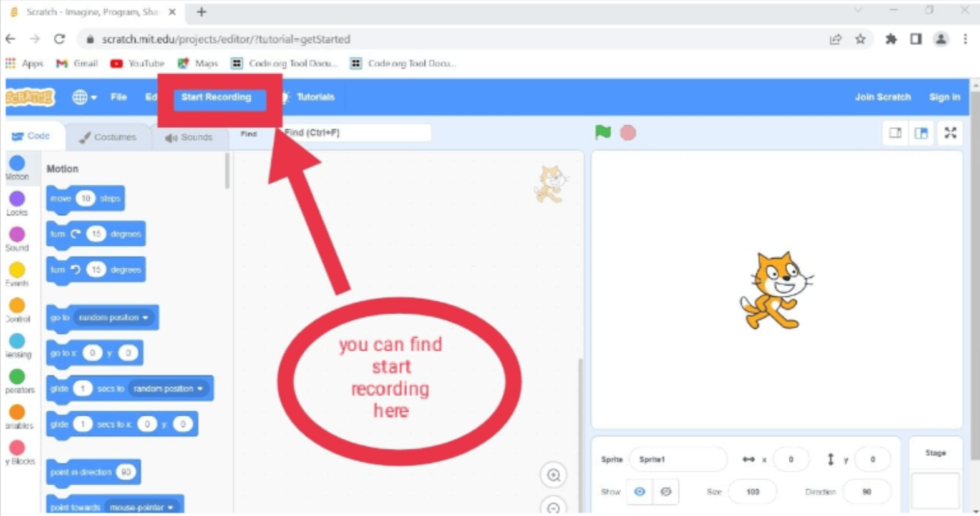Image resolution: width=980 pixels, height=516 pixels.
Task: Switch to large stage layout
Action: pyautogui.click(x=921, y=133)
